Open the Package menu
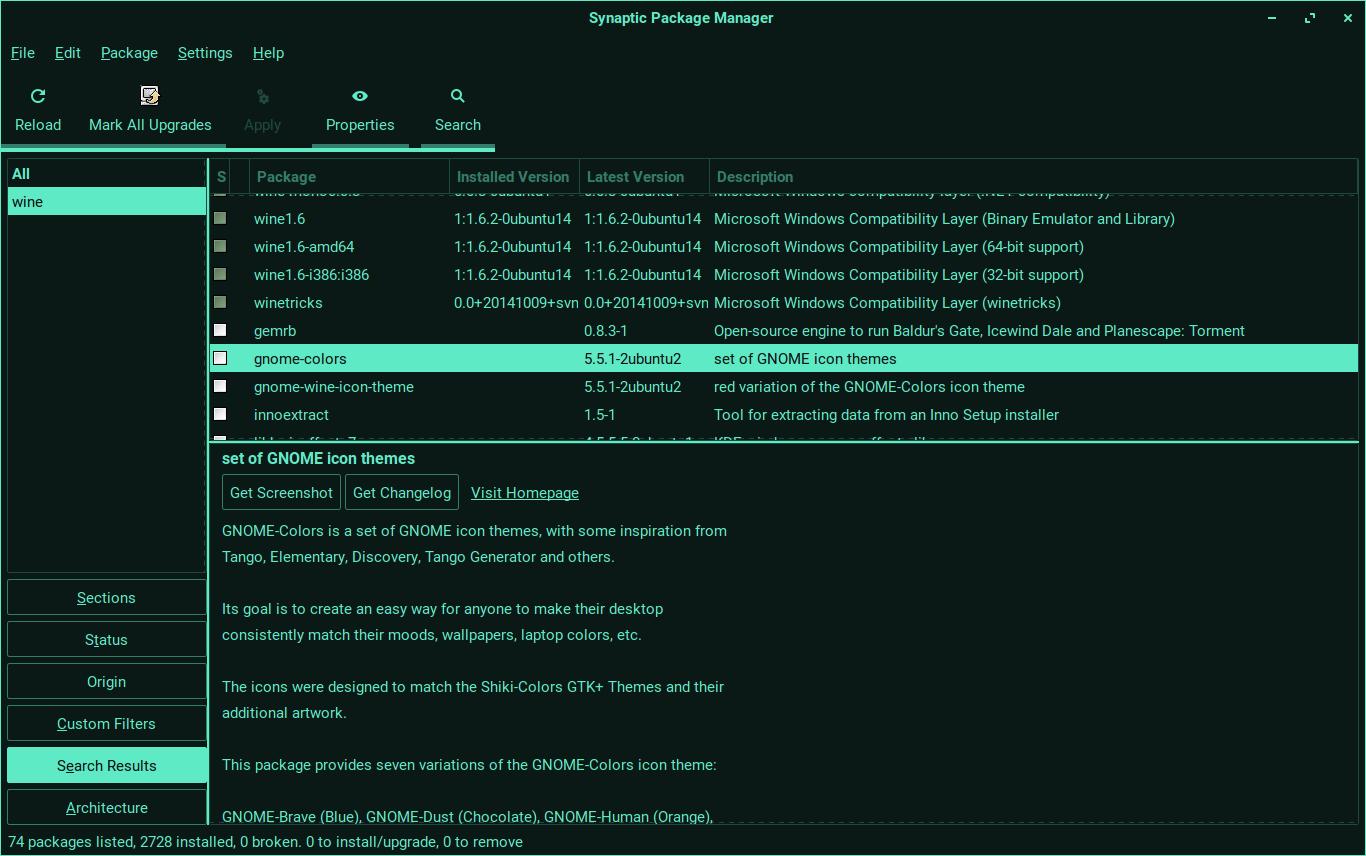 tap(129, 53)
